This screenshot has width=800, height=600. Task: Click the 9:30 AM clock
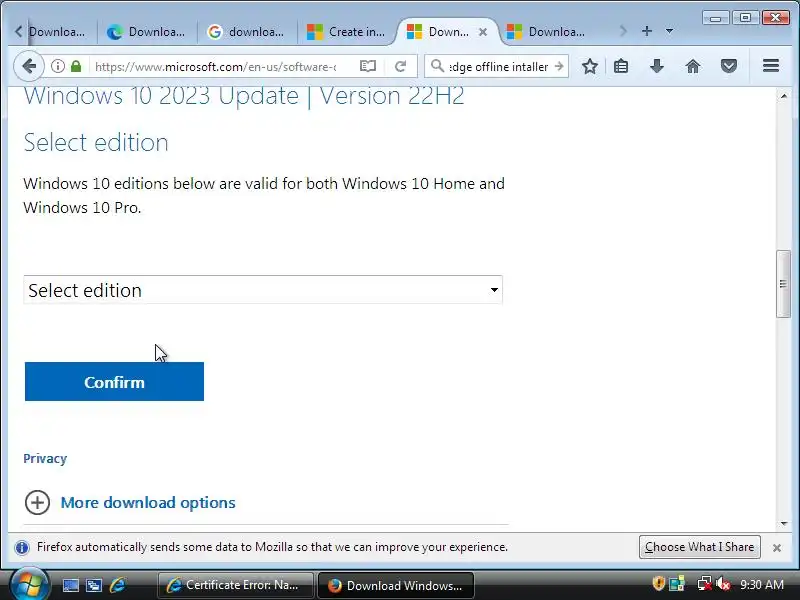(762, 584)
